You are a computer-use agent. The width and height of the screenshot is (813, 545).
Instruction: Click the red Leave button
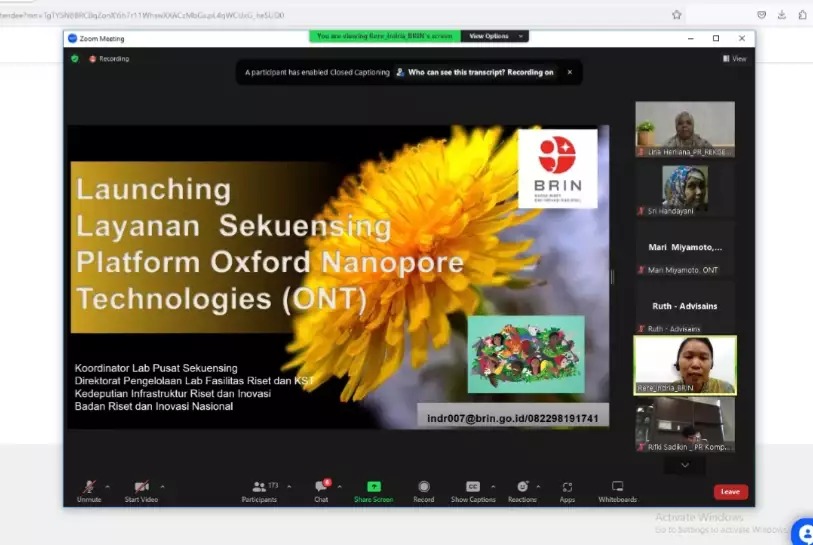[x=730, y=491]
